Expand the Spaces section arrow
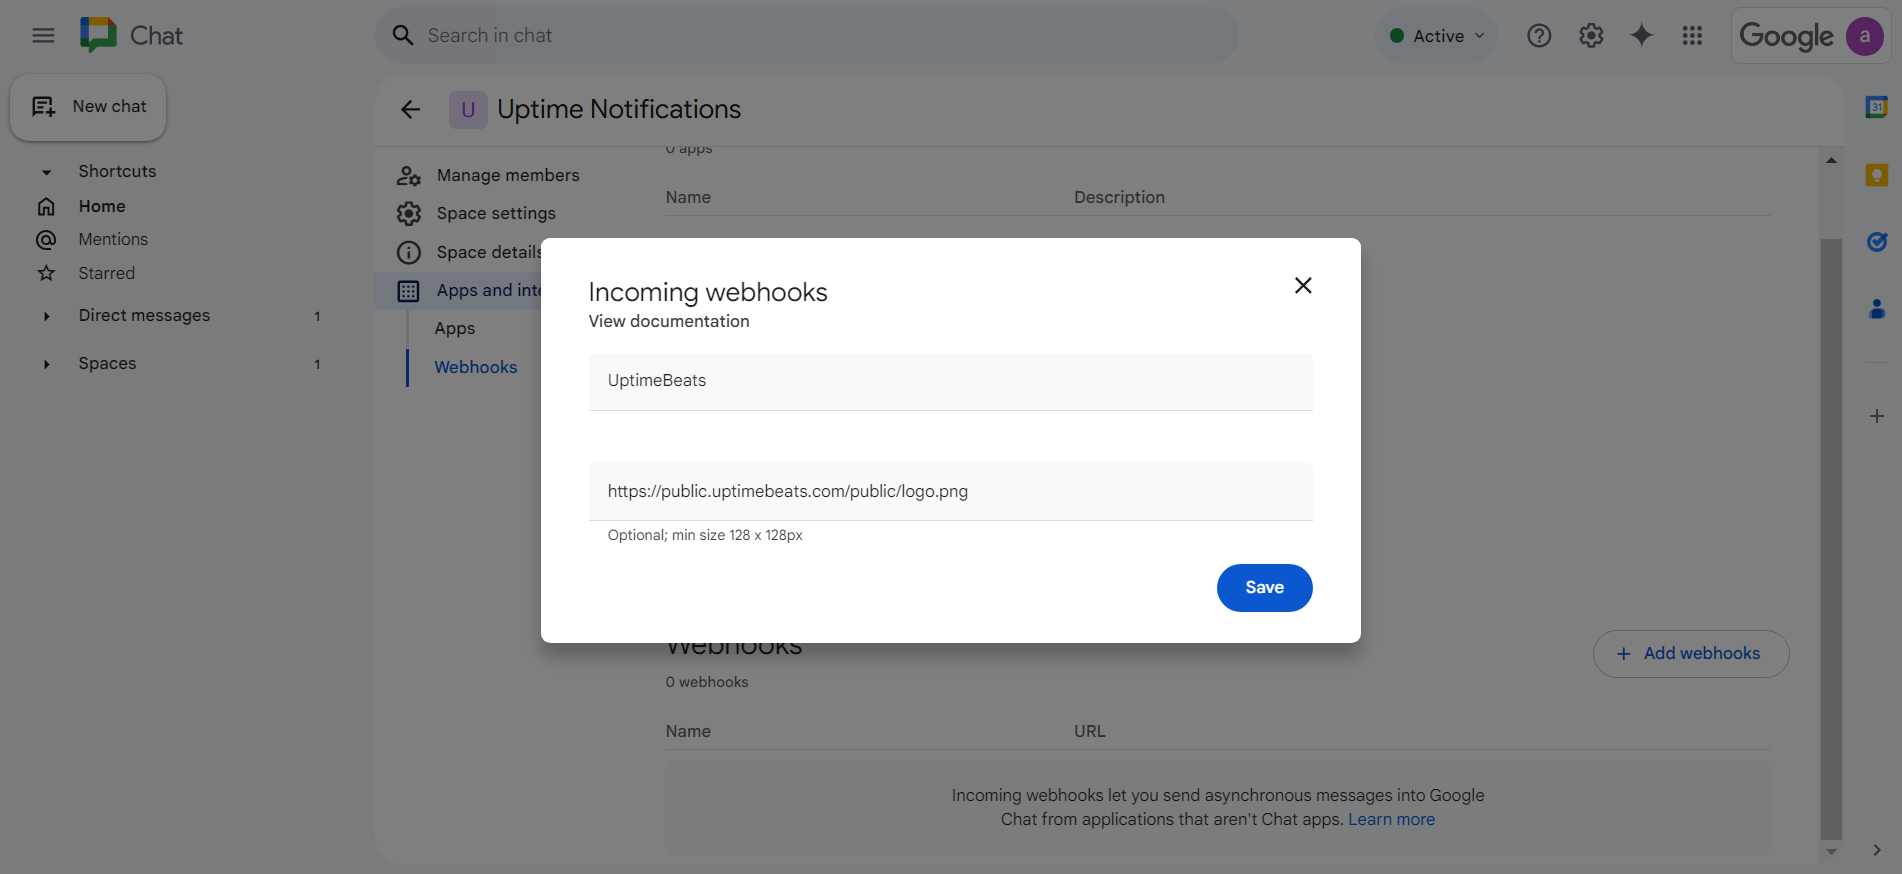The width and height of the screenshot is (1902, 874). pos(46,364)
